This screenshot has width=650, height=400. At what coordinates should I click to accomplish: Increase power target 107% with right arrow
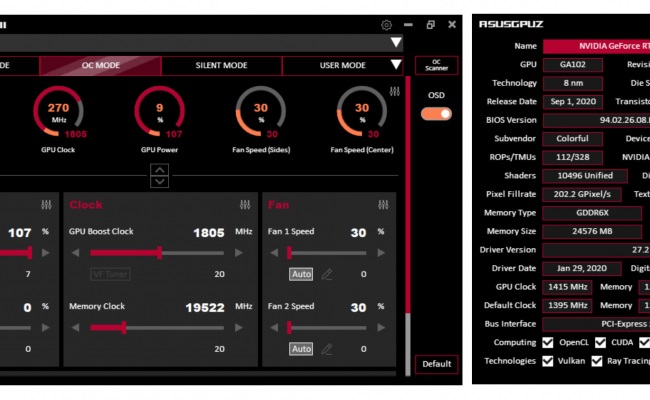pos(46,253)
